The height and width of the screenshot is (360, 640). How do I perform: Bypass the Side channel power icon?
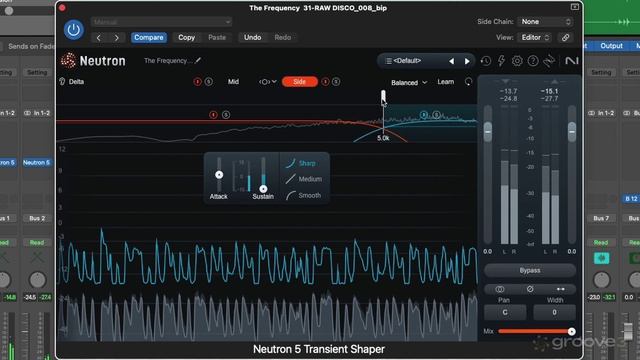(x=325, y=82)
